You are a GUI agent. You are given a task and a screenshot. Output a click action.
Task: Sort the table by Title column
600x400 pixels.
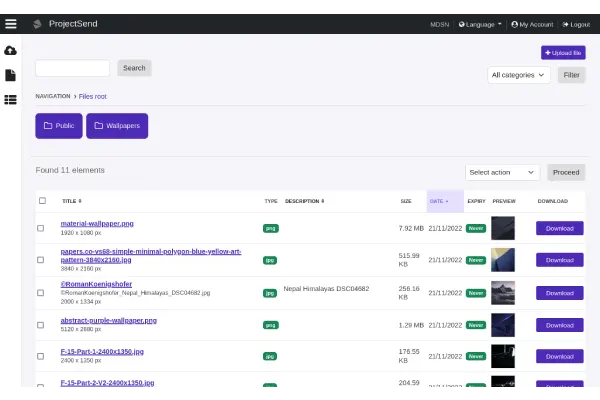(71, 201)
